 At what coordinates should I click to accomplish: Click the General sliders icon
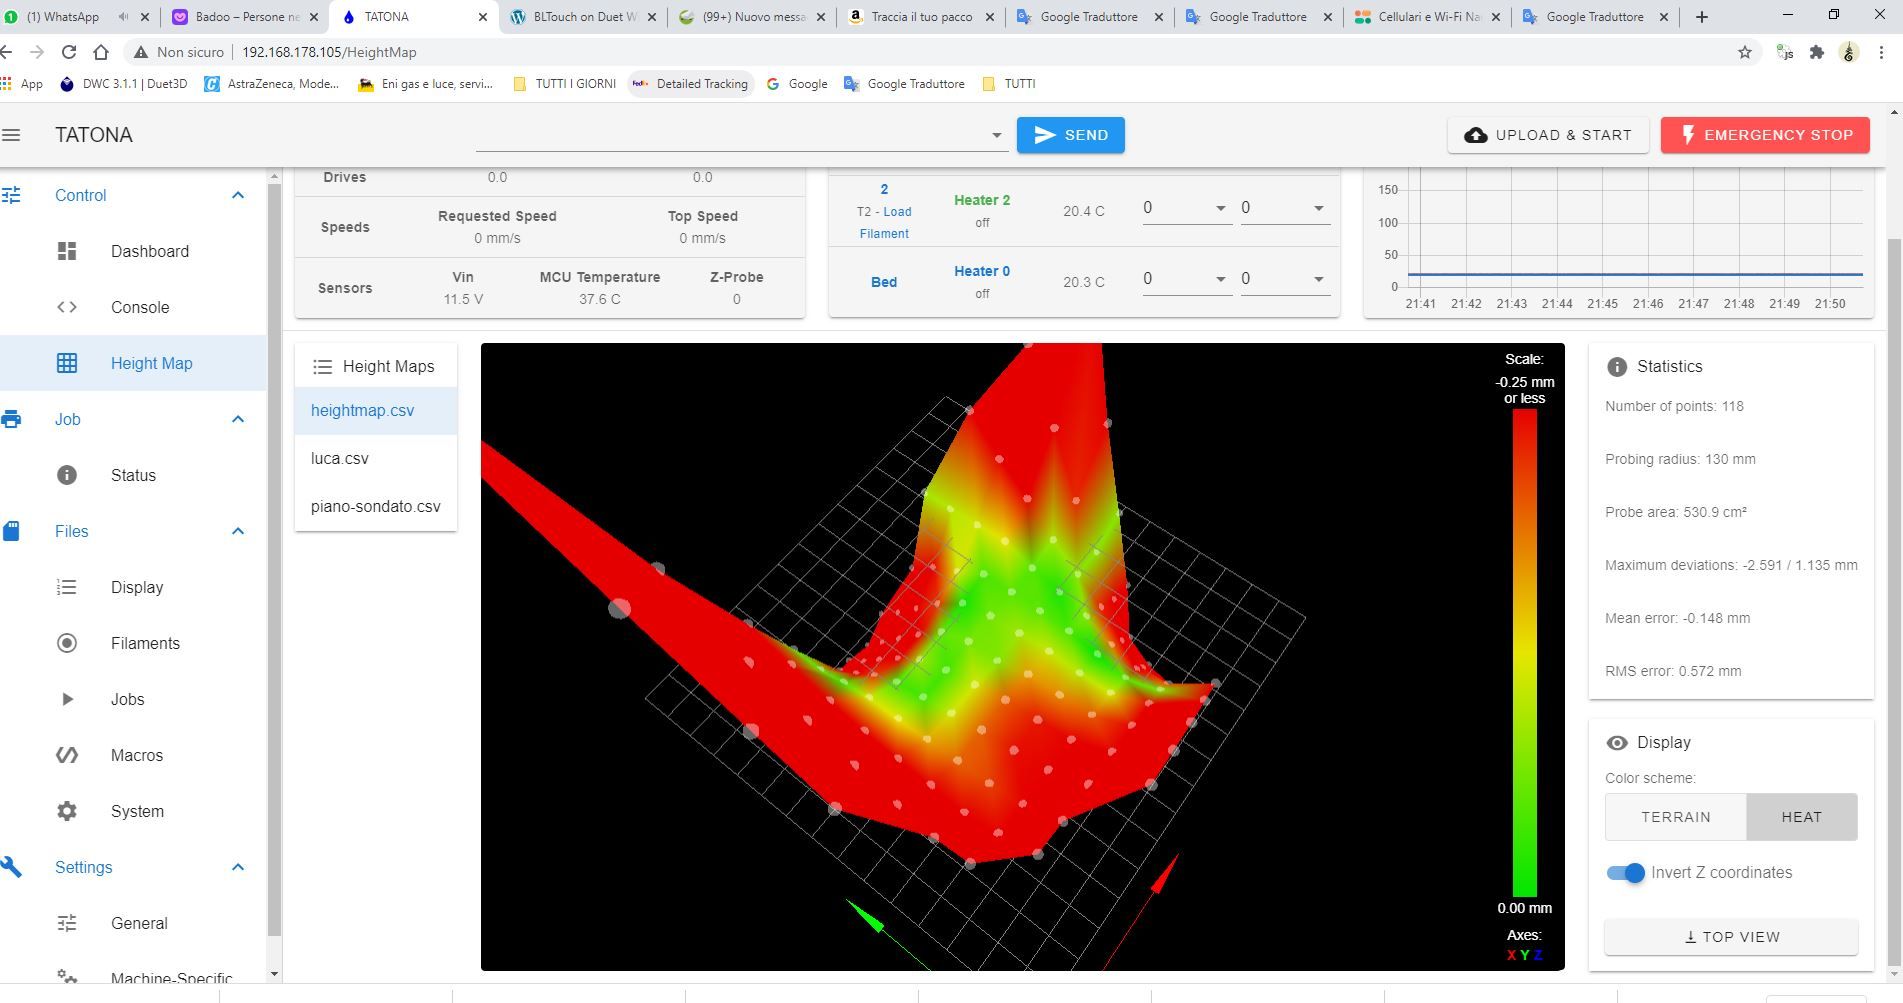pos(67,923)
